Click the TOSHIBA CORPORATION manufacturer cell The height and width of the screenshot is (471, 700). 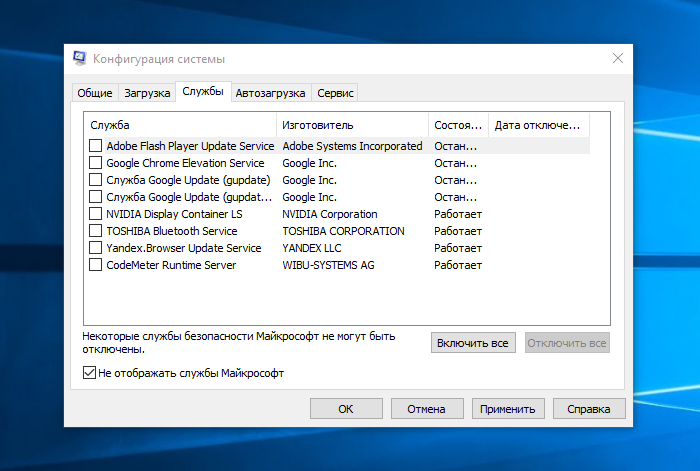tap(343, 231)
